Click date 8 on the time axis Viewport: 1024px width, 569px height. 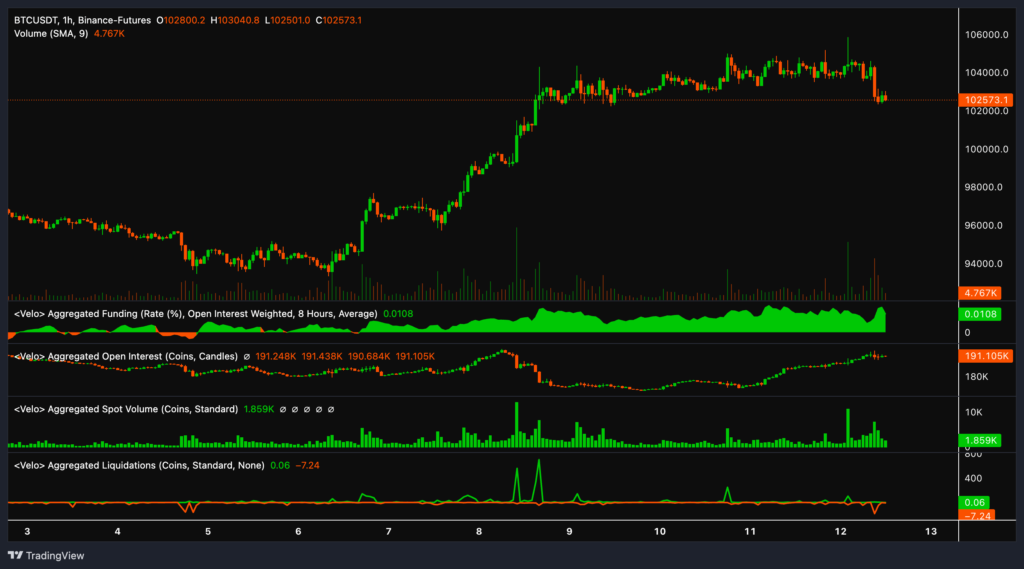pyautogui.click(x=479, y=531)
